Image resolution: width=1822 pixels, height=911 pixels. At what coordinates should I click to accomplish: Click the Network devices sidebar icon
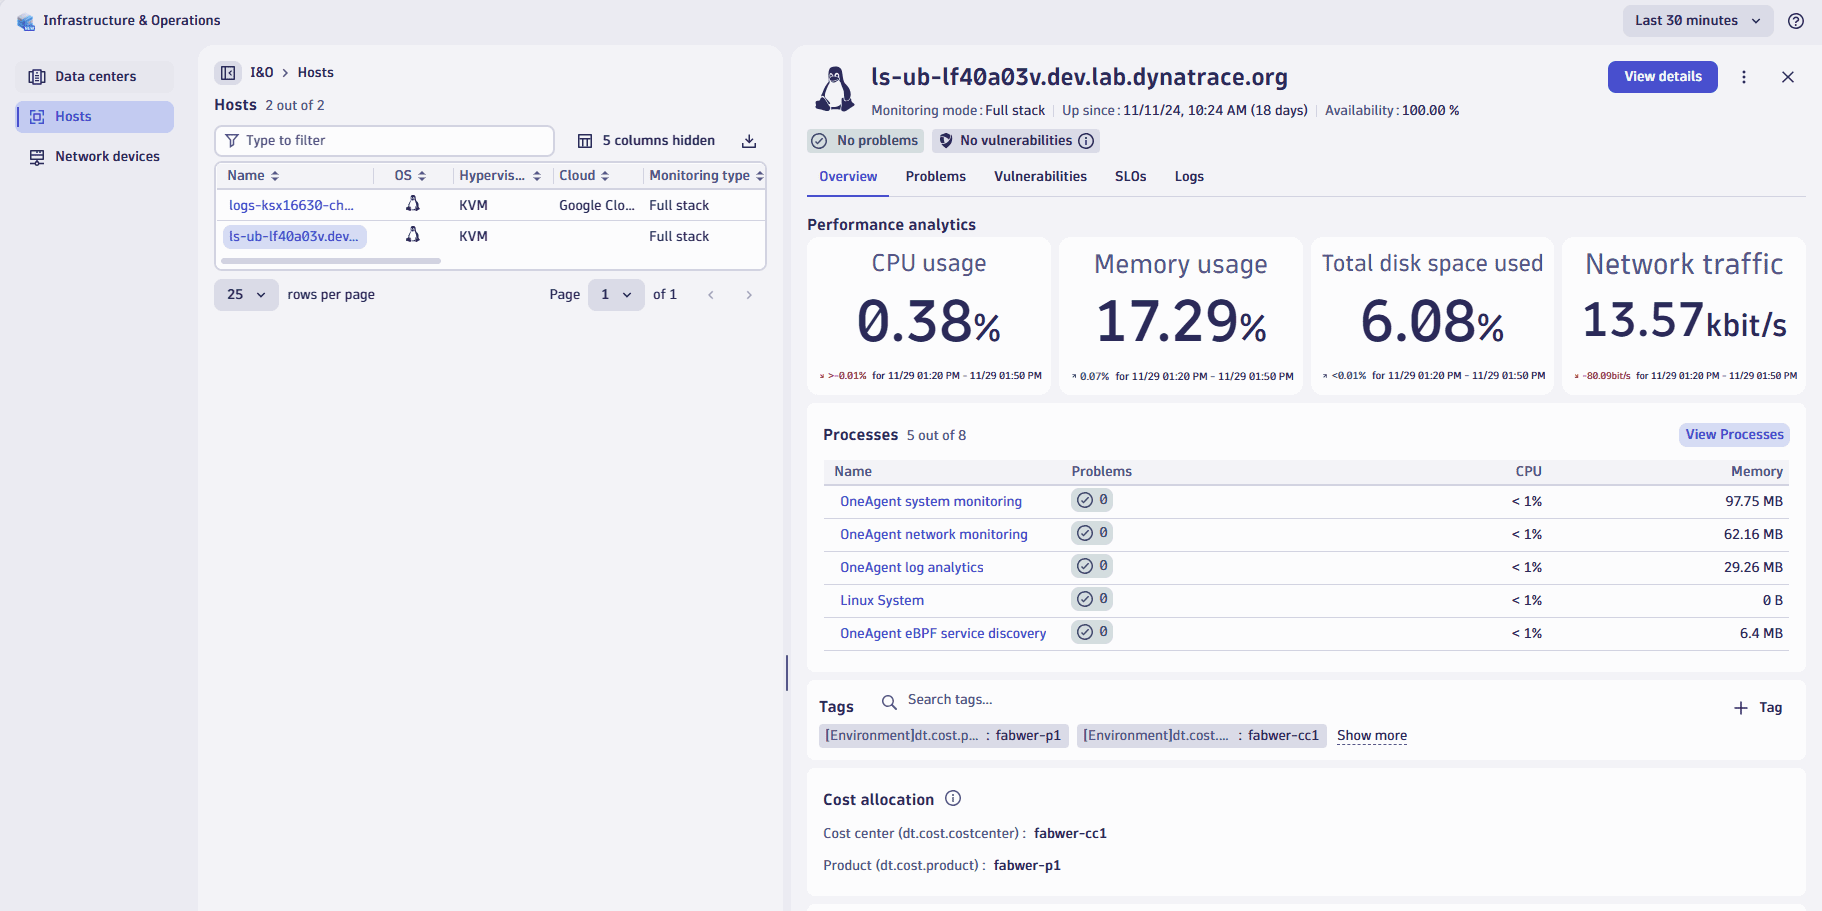37,157
